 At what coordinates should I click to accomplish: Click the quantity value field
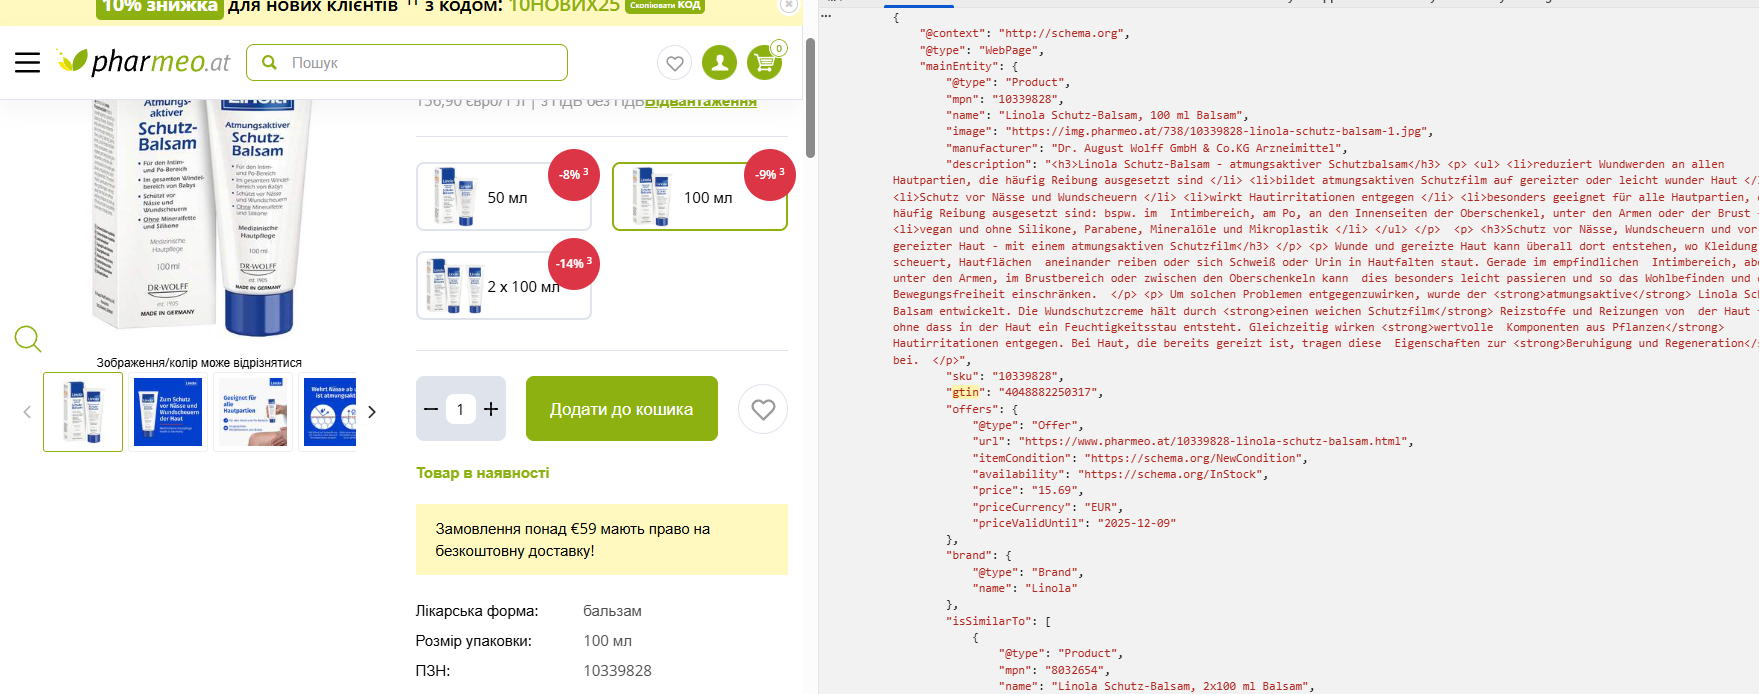pyautogui.click(x=460, y=409)
